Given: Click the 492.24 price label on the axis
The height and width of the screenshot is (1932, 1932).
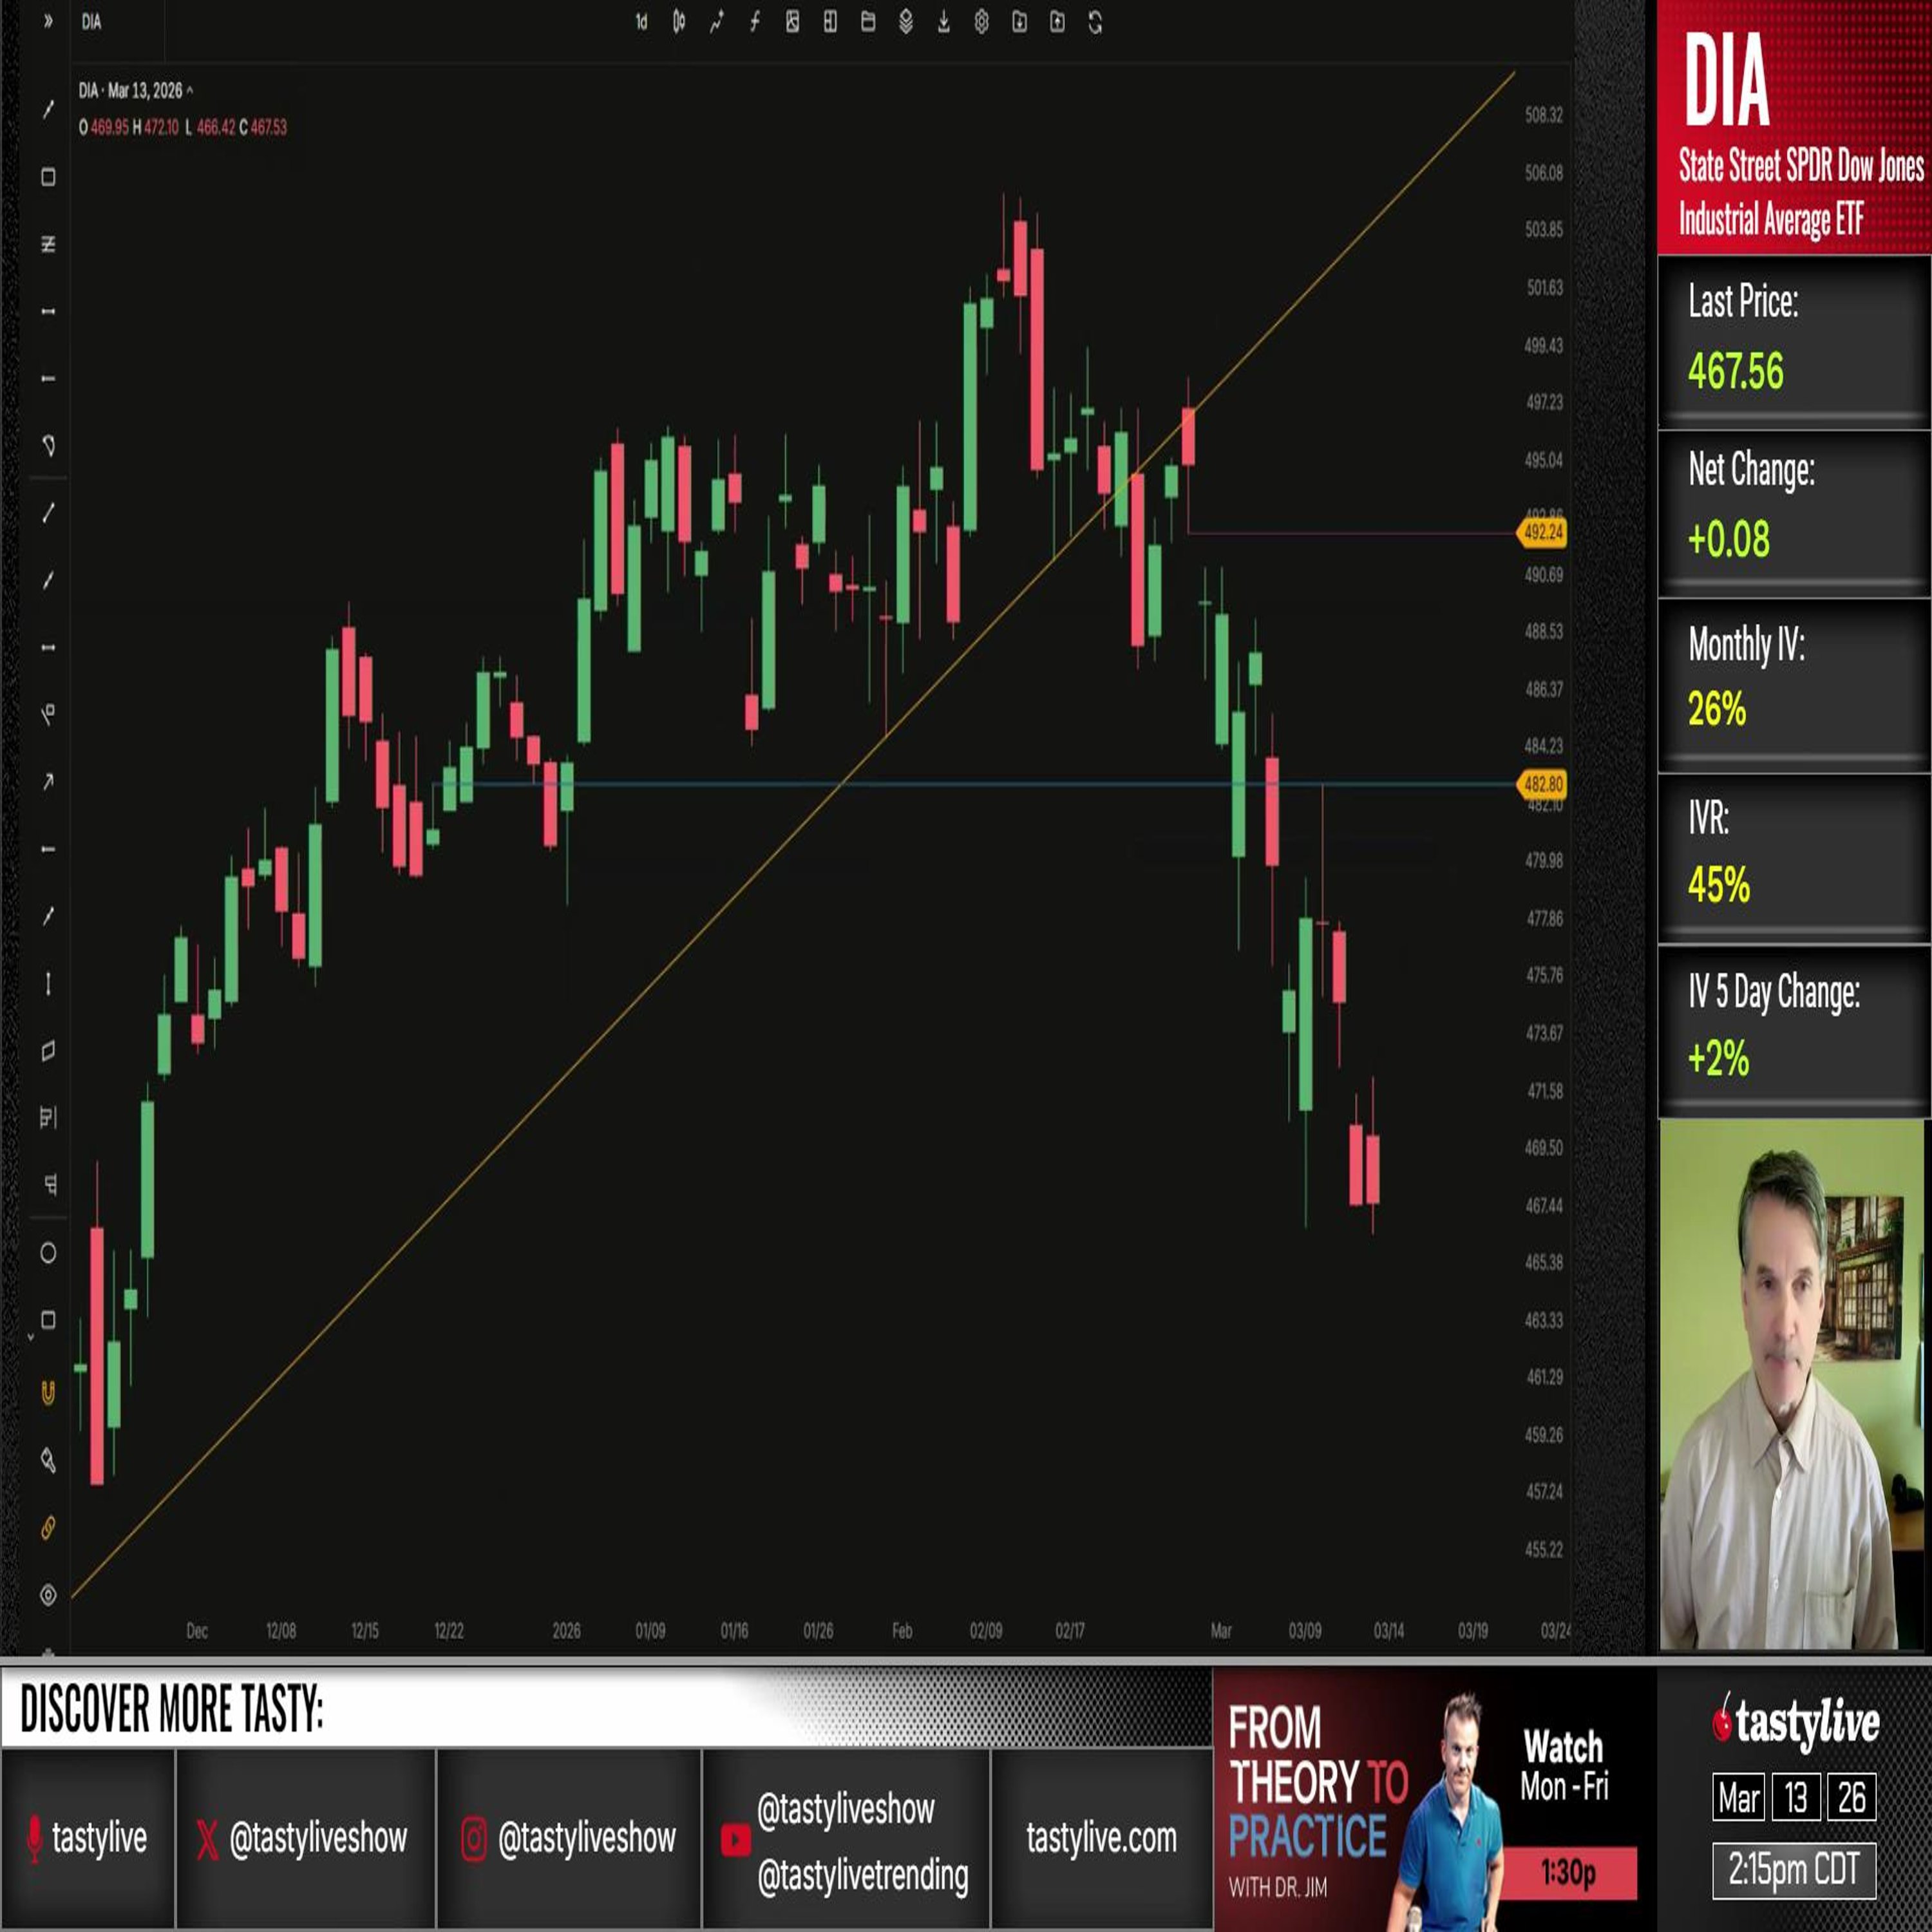Looking at the screenshot, I should pos(1542,533).
